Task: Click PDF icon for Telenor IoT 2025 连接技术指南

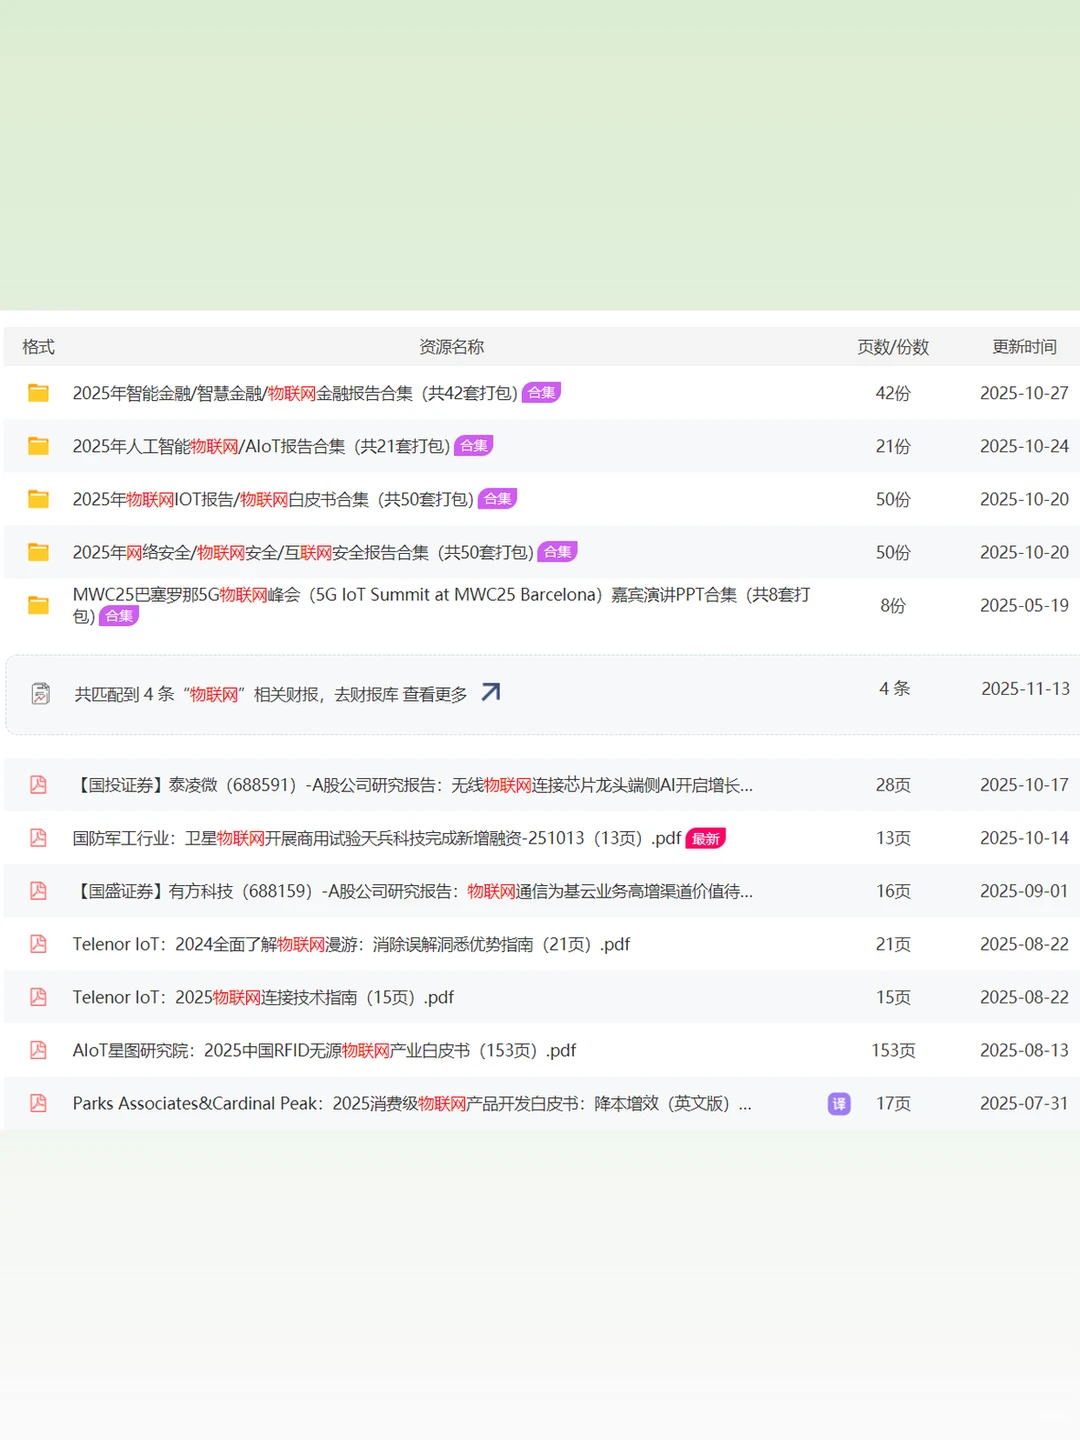Action: point(38,997)
